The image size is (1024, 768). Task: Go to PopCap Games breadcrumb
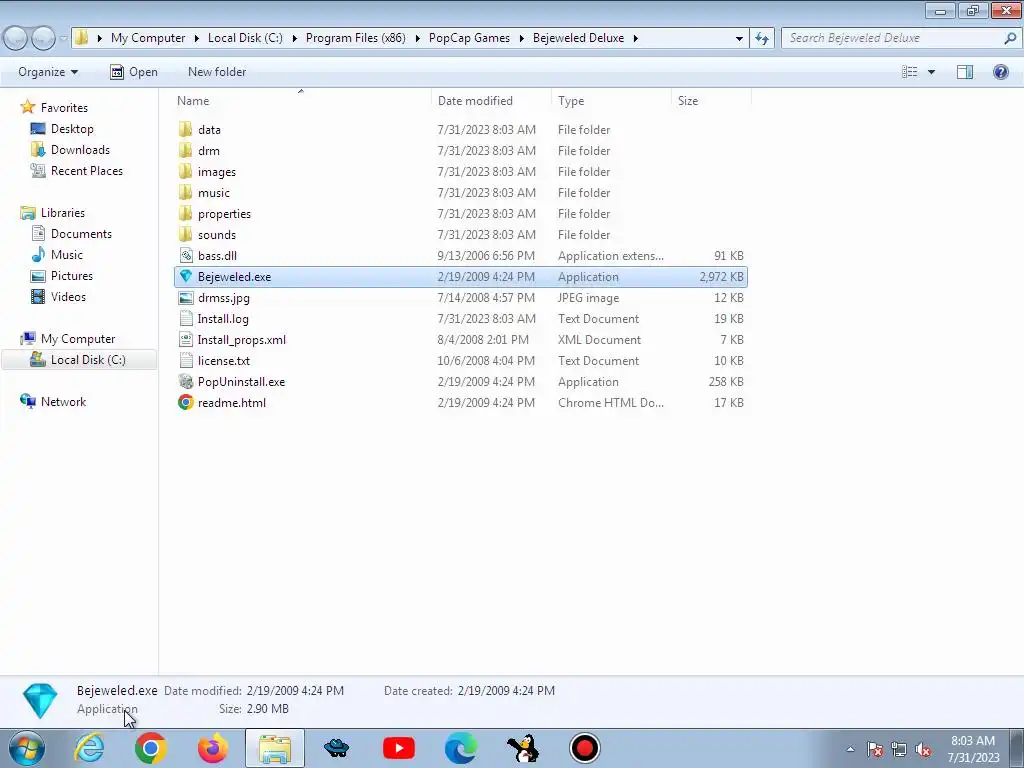469,38
